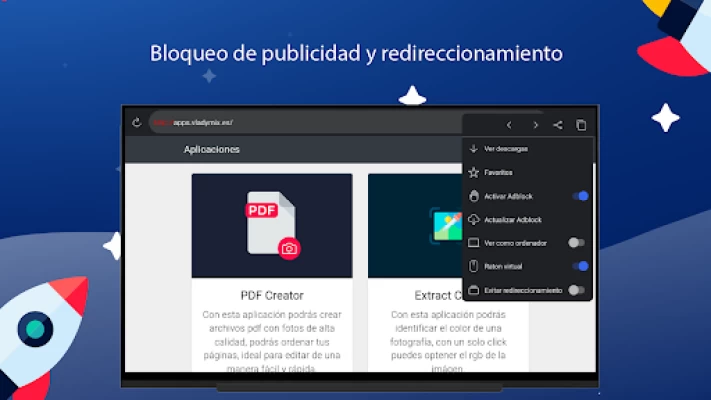
Task: Turn off the Raton virtual toggle
Action: pyautogui.click(x=578, y=266)
